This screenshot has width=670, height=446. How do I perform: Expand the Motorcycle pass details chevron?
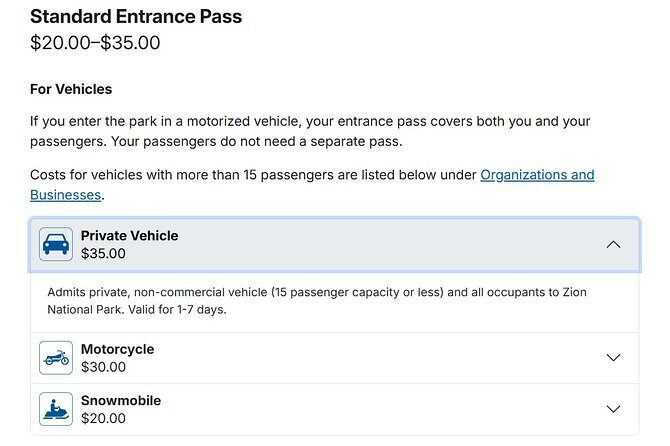613,358
